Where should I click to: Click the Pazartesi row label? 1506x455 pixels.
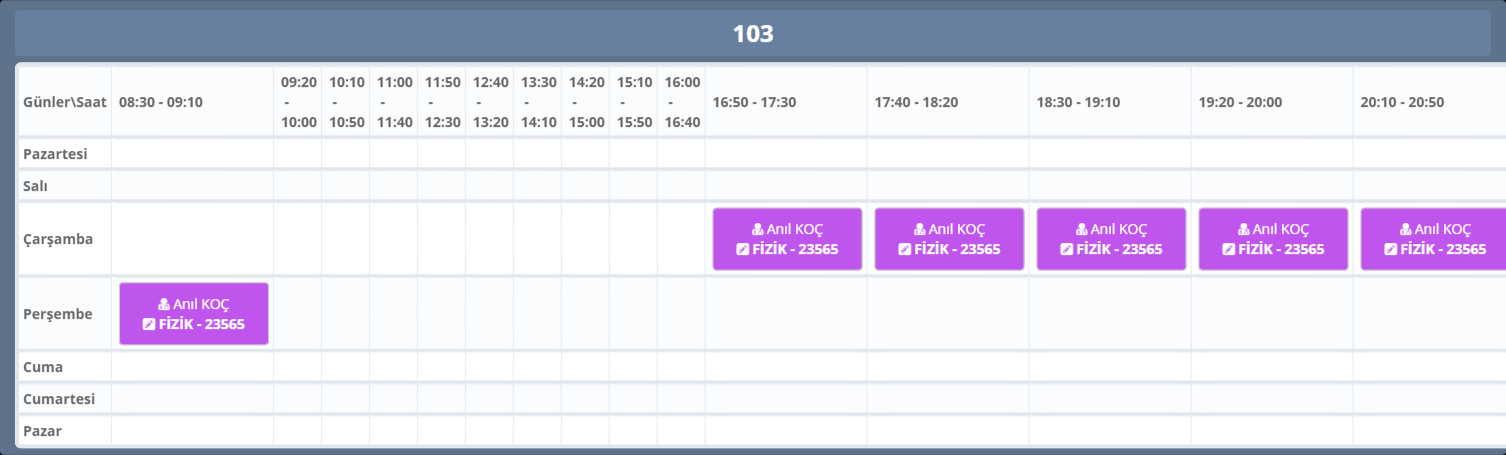coord(56,154)
